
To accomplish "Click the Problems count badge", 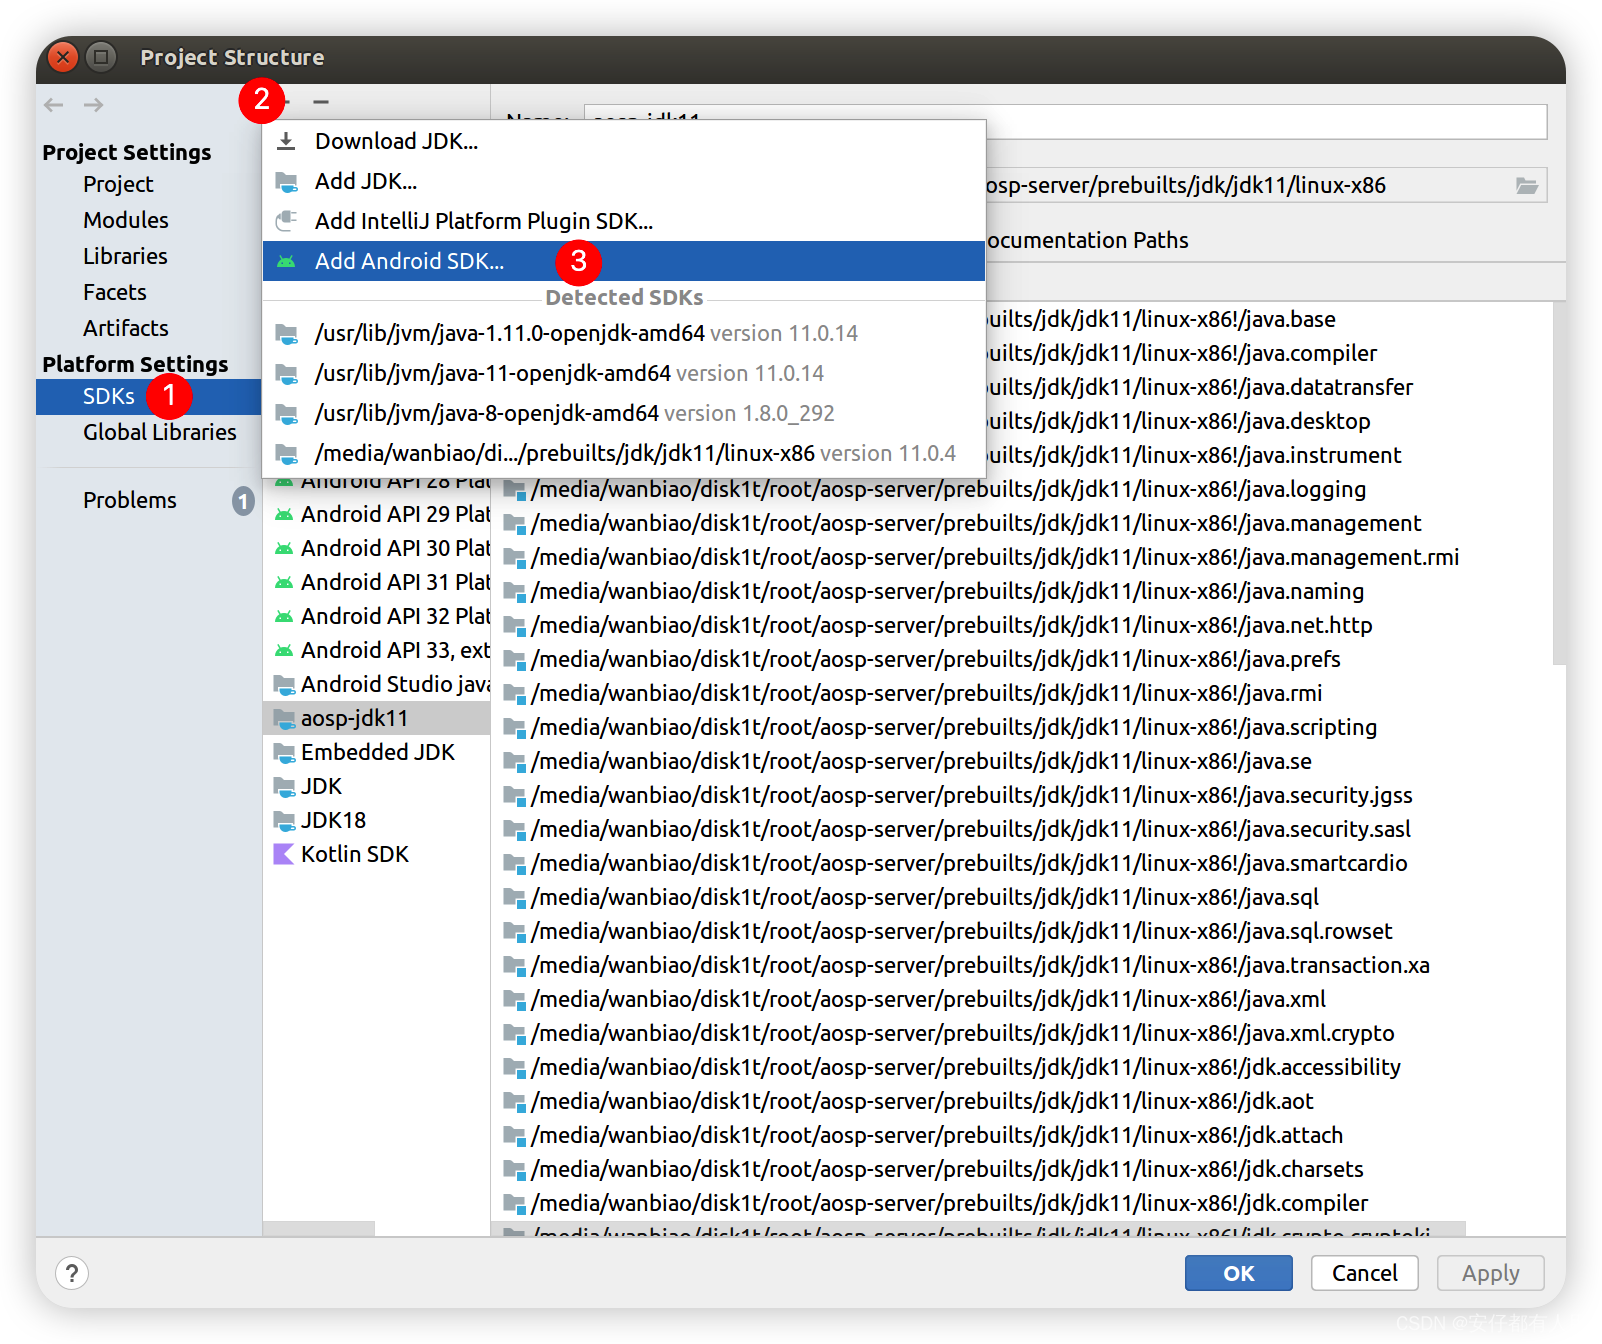I will [243, 500].
